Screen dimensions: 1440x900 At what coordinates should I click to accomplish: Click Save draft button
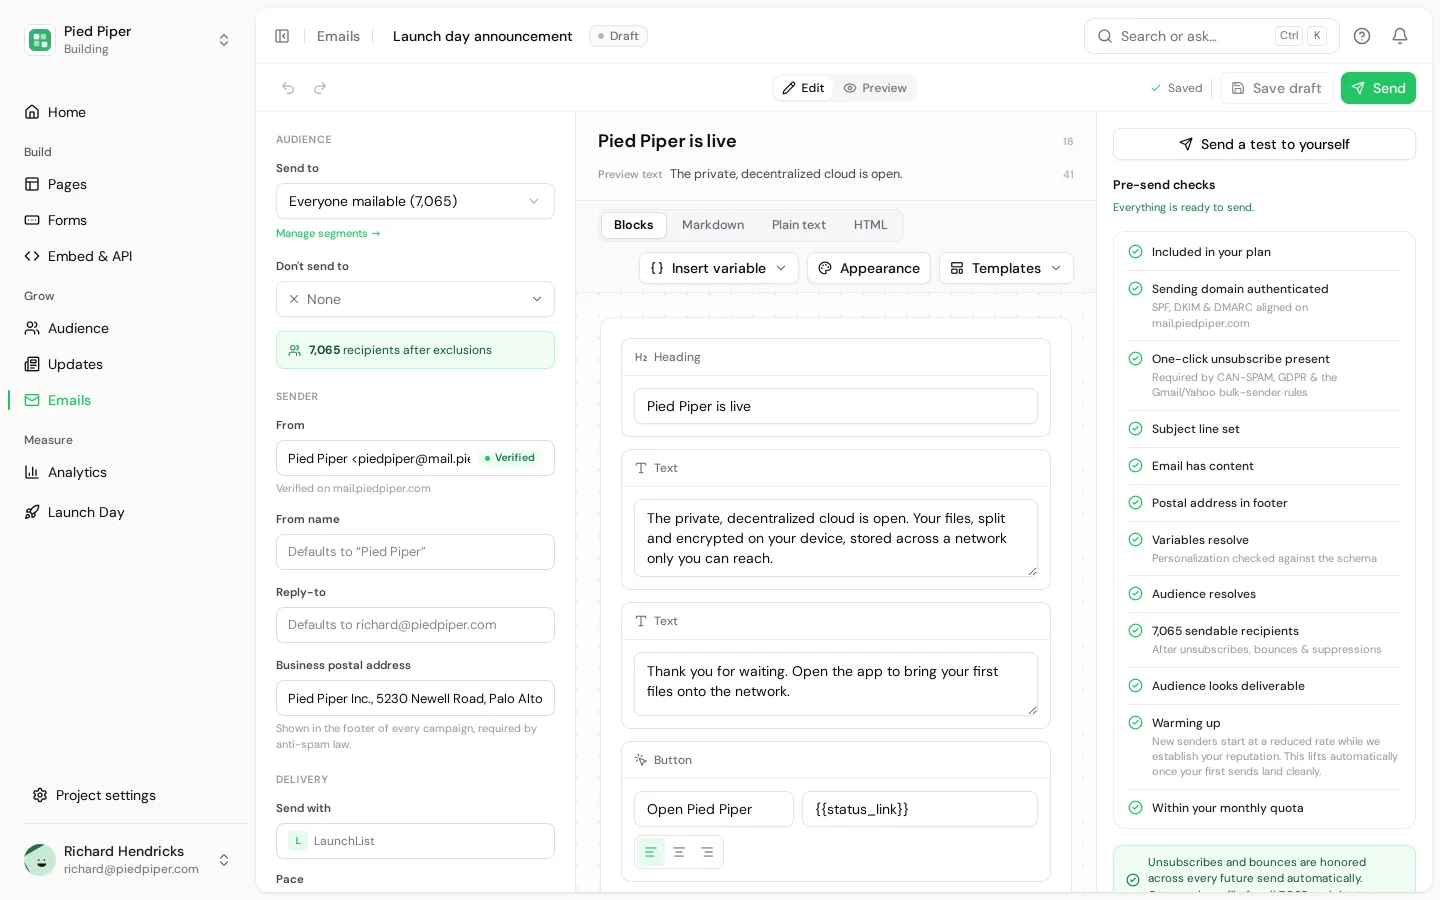tap(1276, 88)
